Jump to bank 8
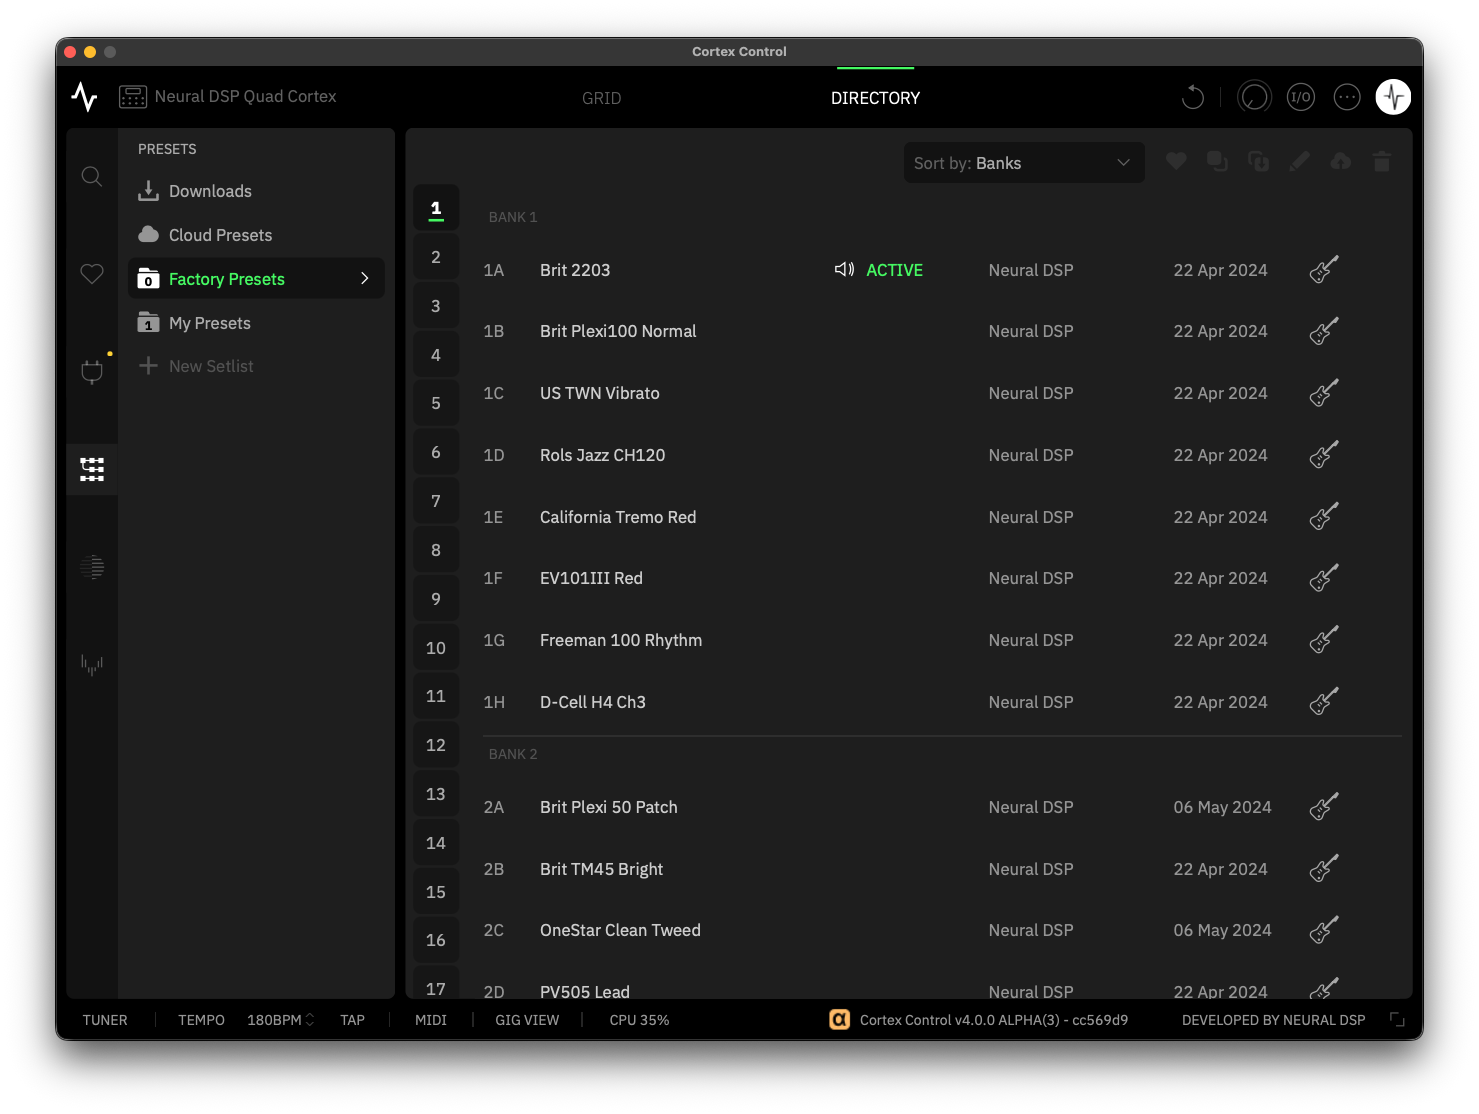This screenshot has width=1479, height=1114. tap(436, 550)
